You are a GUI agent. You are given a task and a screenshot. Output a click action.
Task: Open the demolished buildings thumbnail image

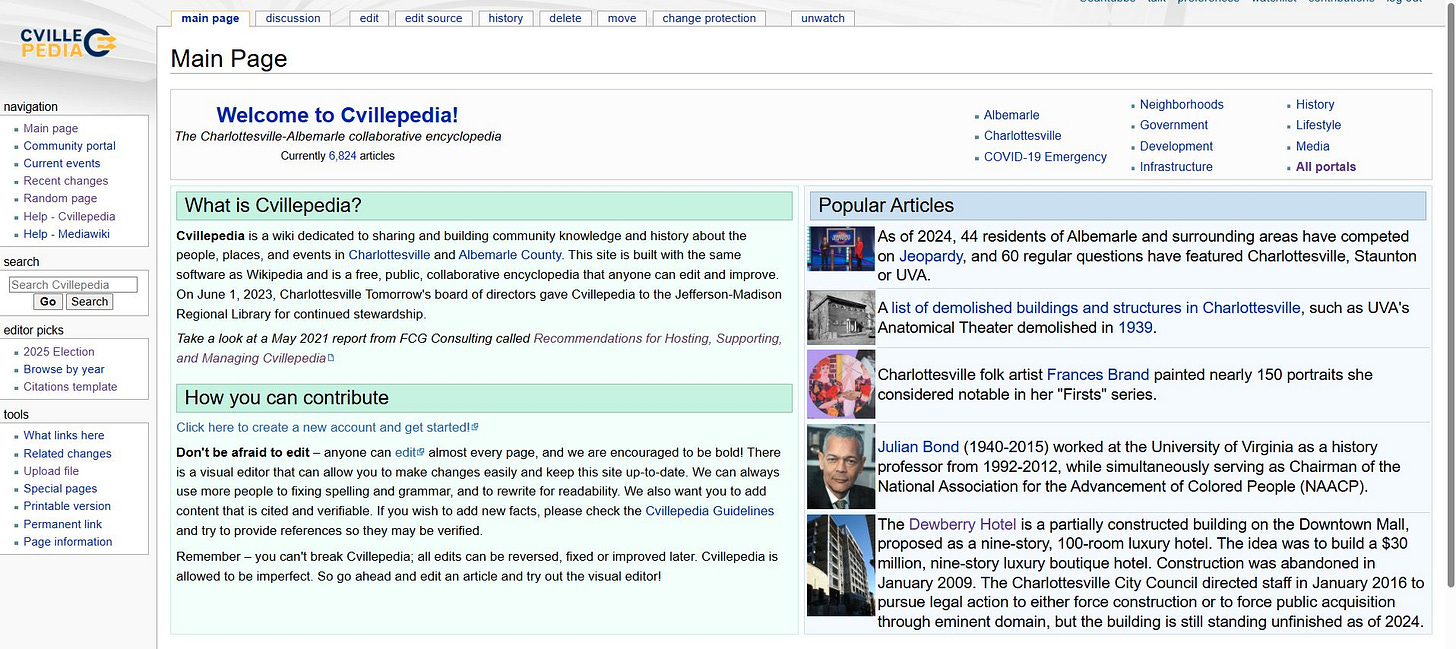coord(841,318)
